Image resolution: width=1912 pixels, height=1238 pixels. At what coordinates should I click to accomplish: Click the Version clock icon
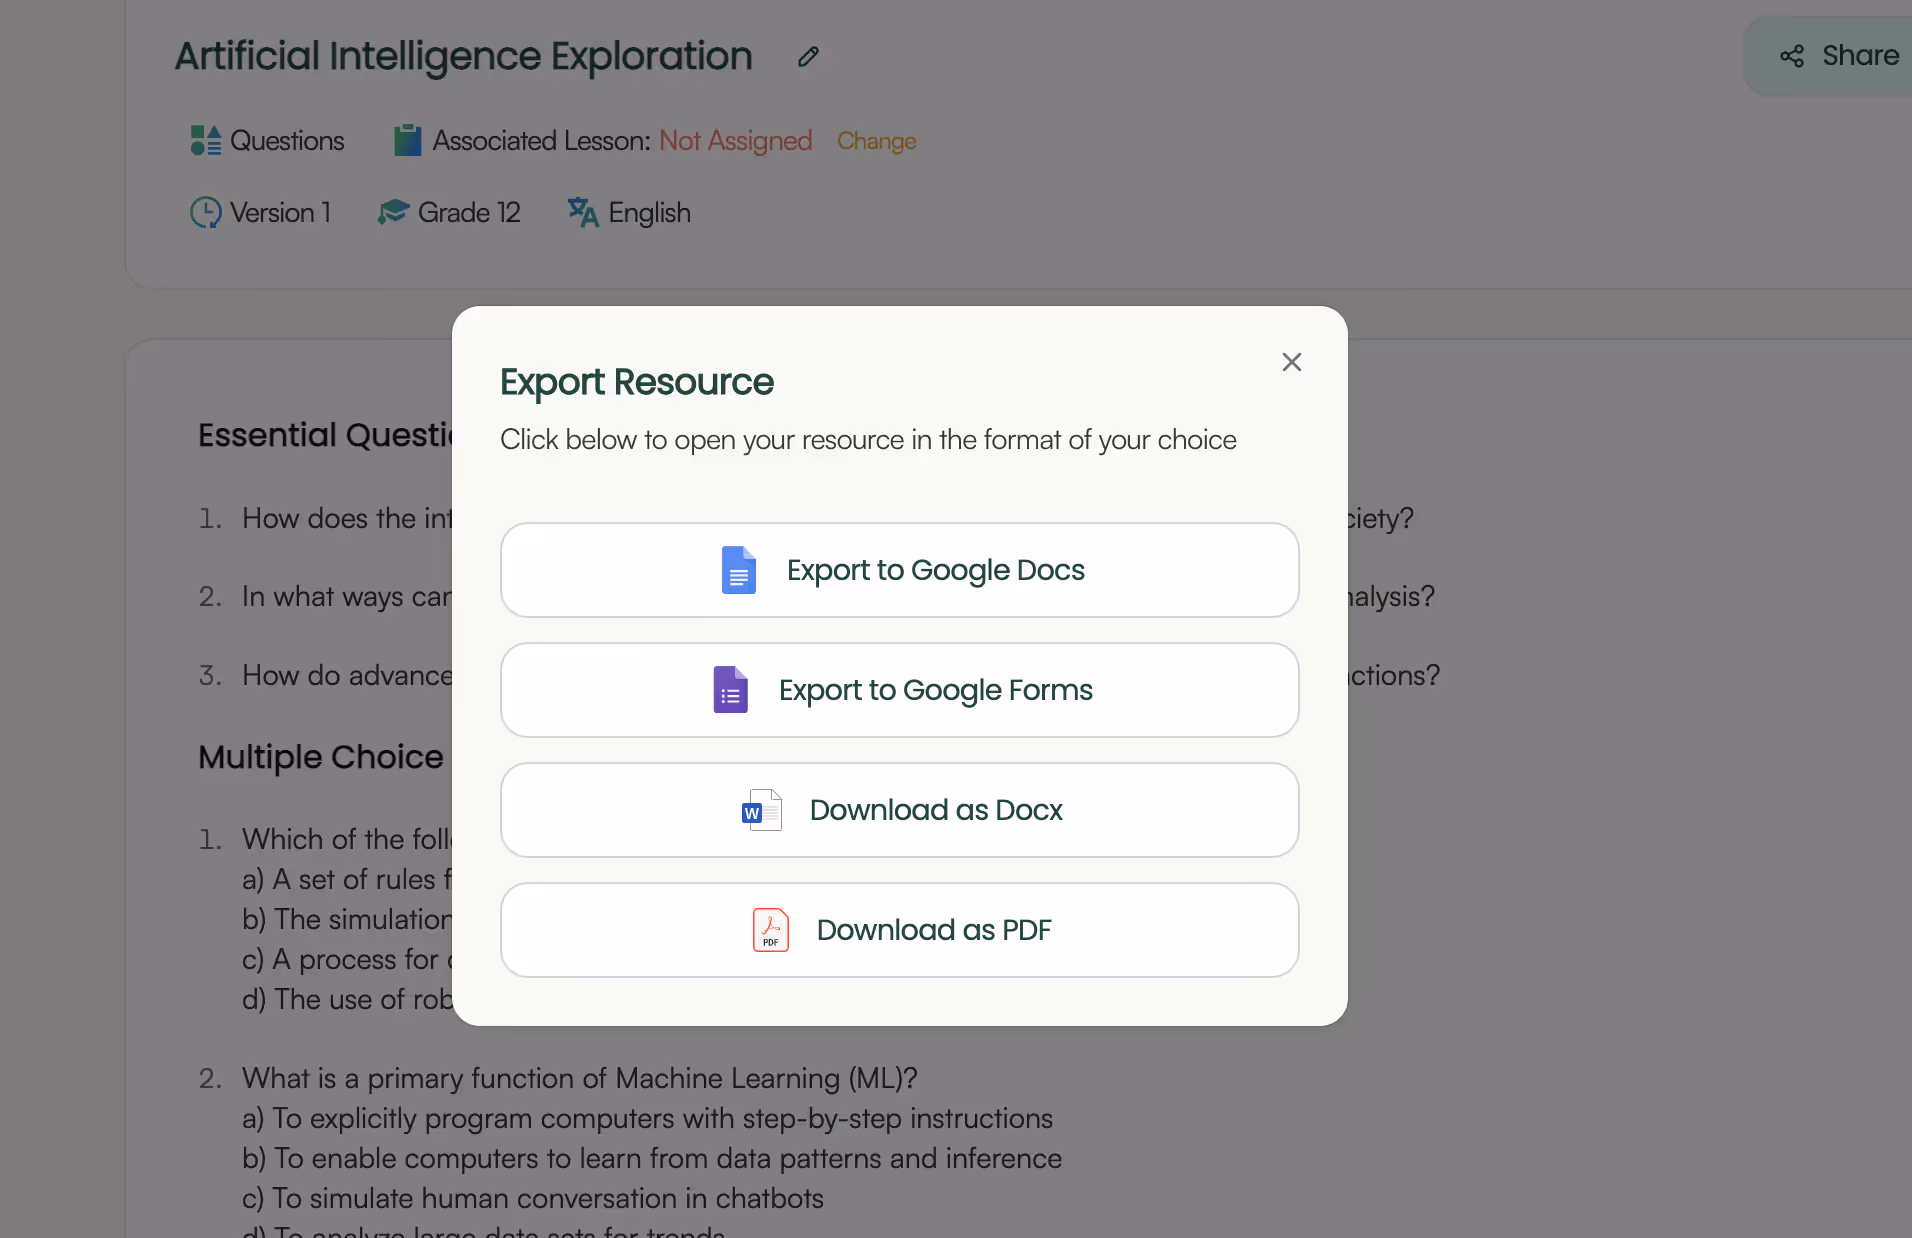coord(205,212)
